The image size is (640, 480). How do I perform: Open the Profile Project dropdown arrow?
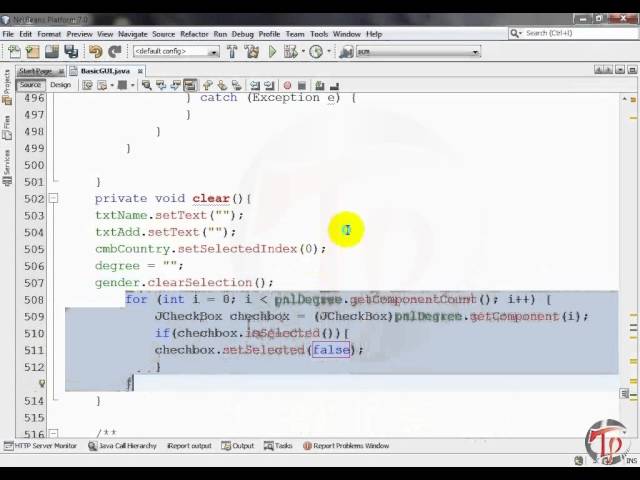click(x=329, y=51)
